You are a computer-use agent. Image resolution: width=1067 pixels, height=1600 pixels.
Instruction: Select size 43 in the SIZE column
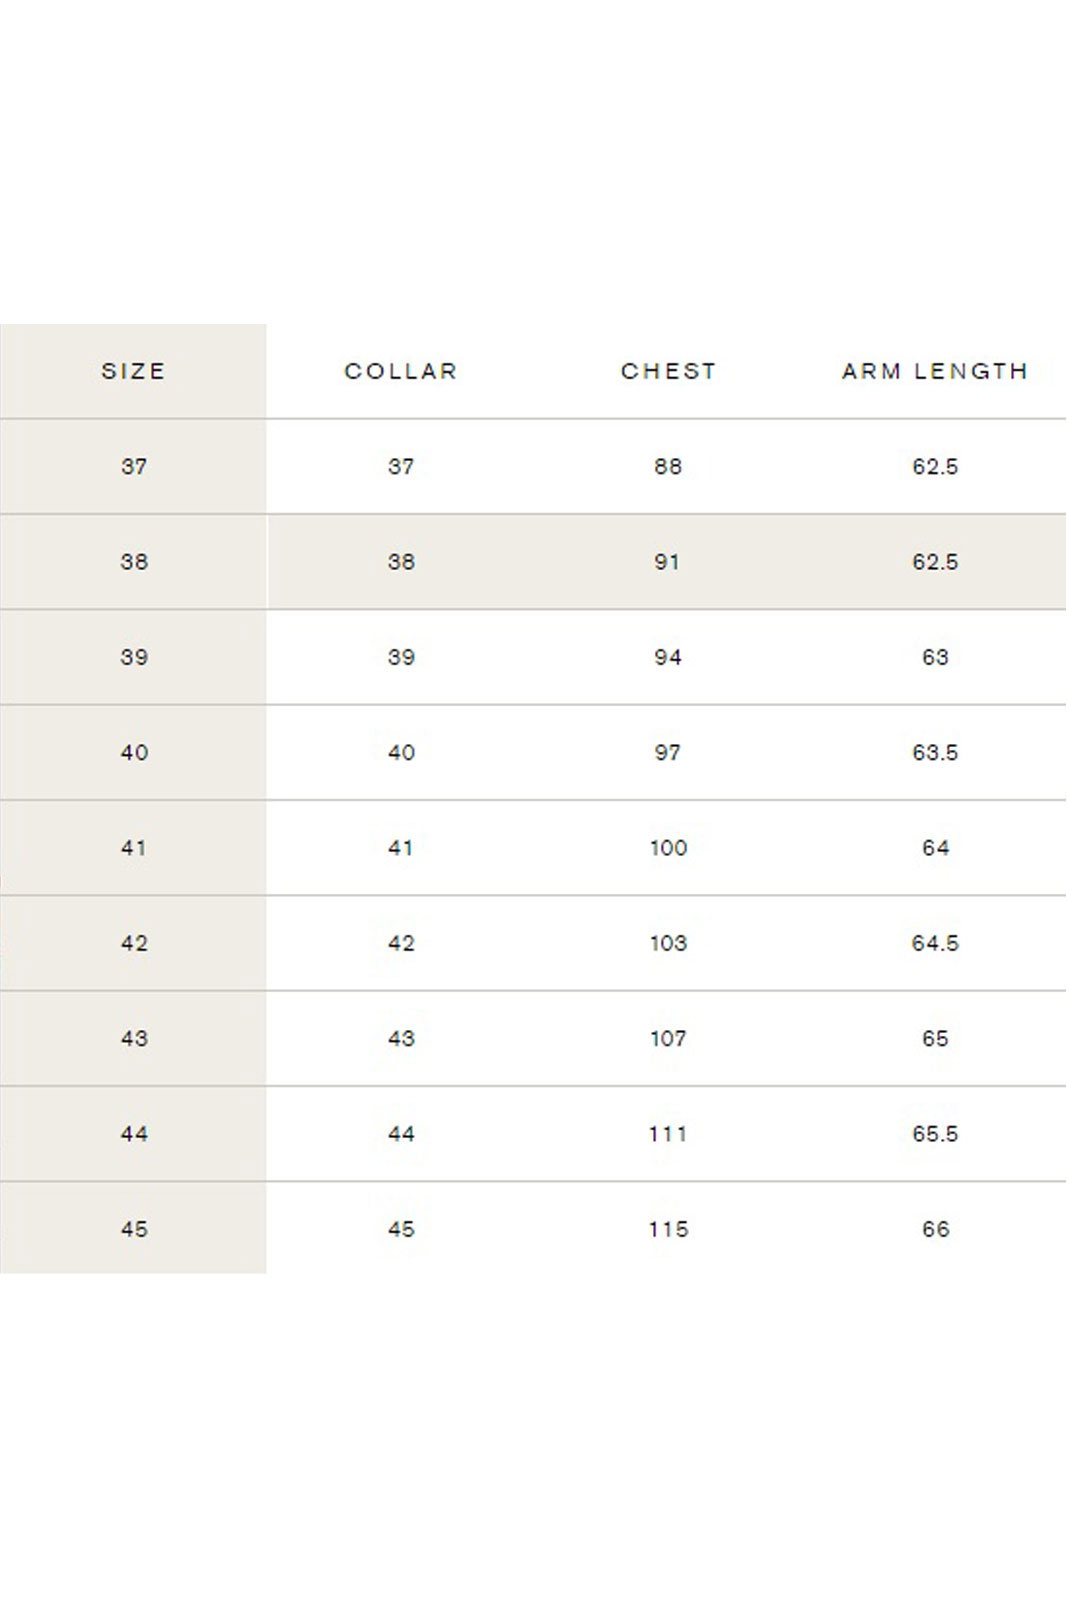pos(134,1038)
